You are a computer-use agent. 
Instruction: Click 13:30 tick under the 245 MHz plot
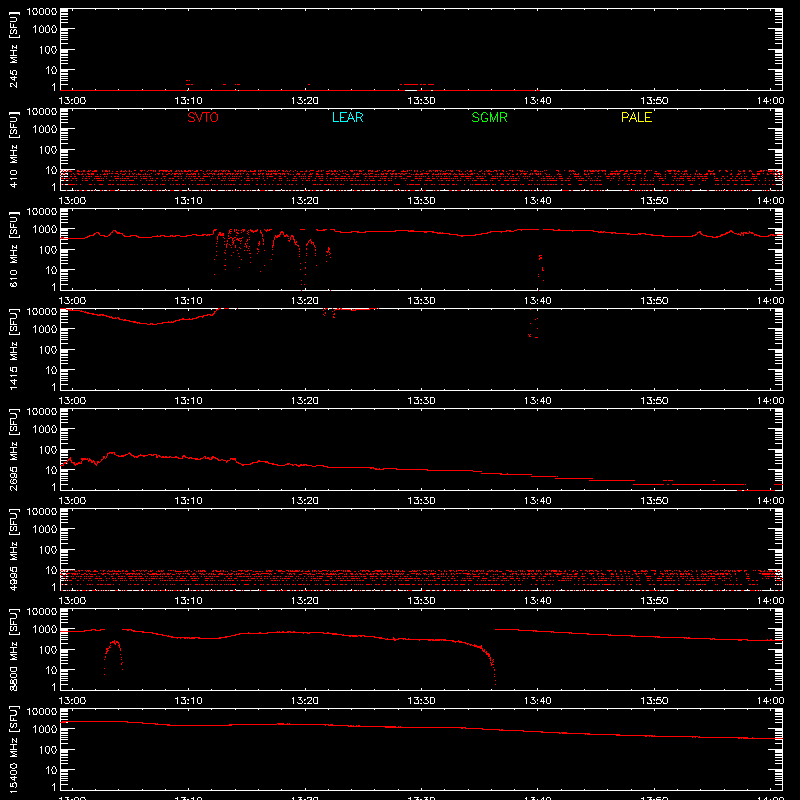(x=421, y=101)
